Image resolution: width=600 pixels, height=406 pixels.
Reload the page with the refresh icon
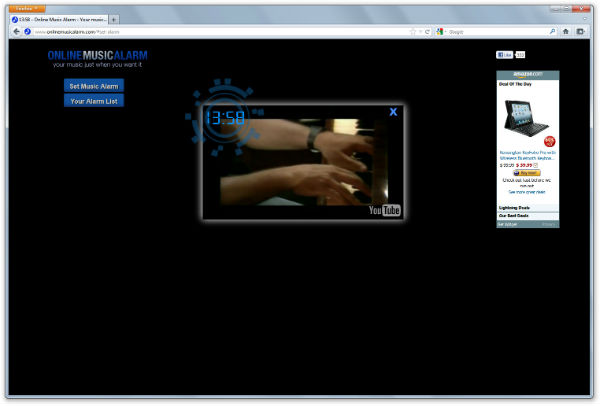(427, 32)
